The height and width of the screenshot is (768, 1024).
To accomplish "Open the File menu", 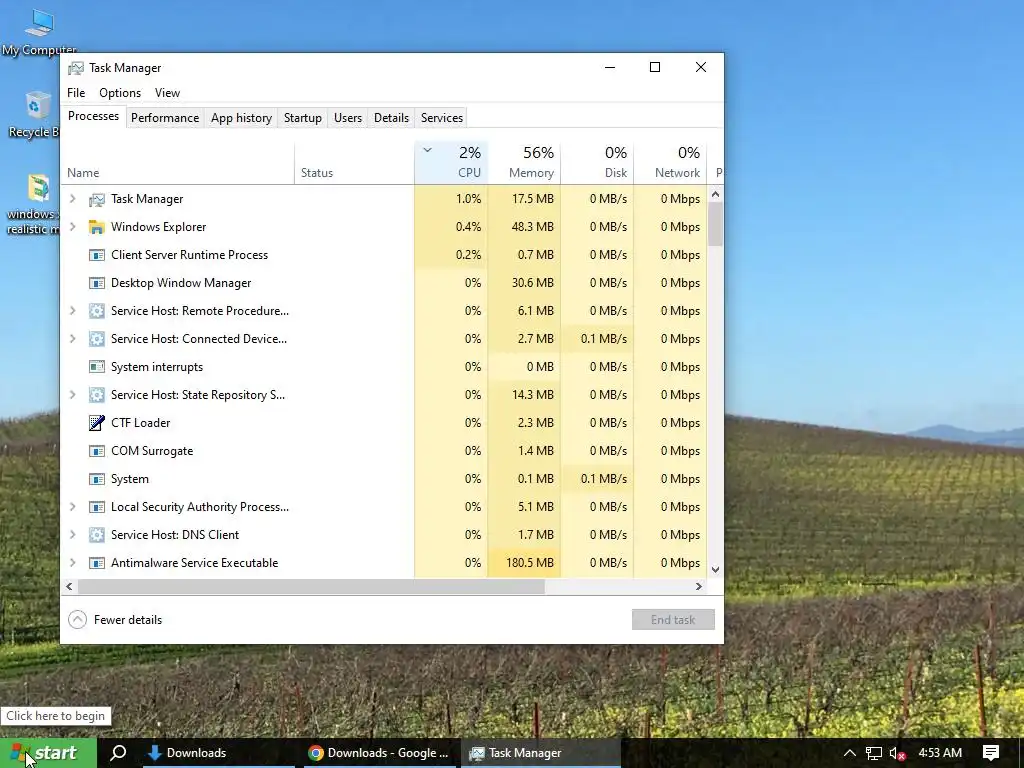I will 76,93.
